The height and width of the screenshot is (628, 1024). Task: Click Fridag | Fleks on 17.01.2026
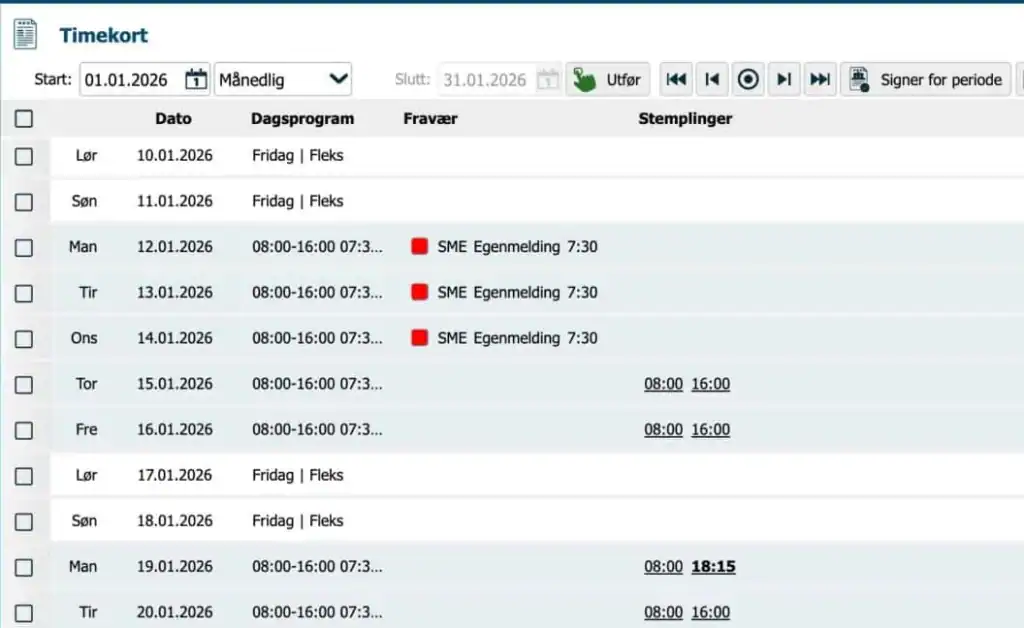[298, 475]
